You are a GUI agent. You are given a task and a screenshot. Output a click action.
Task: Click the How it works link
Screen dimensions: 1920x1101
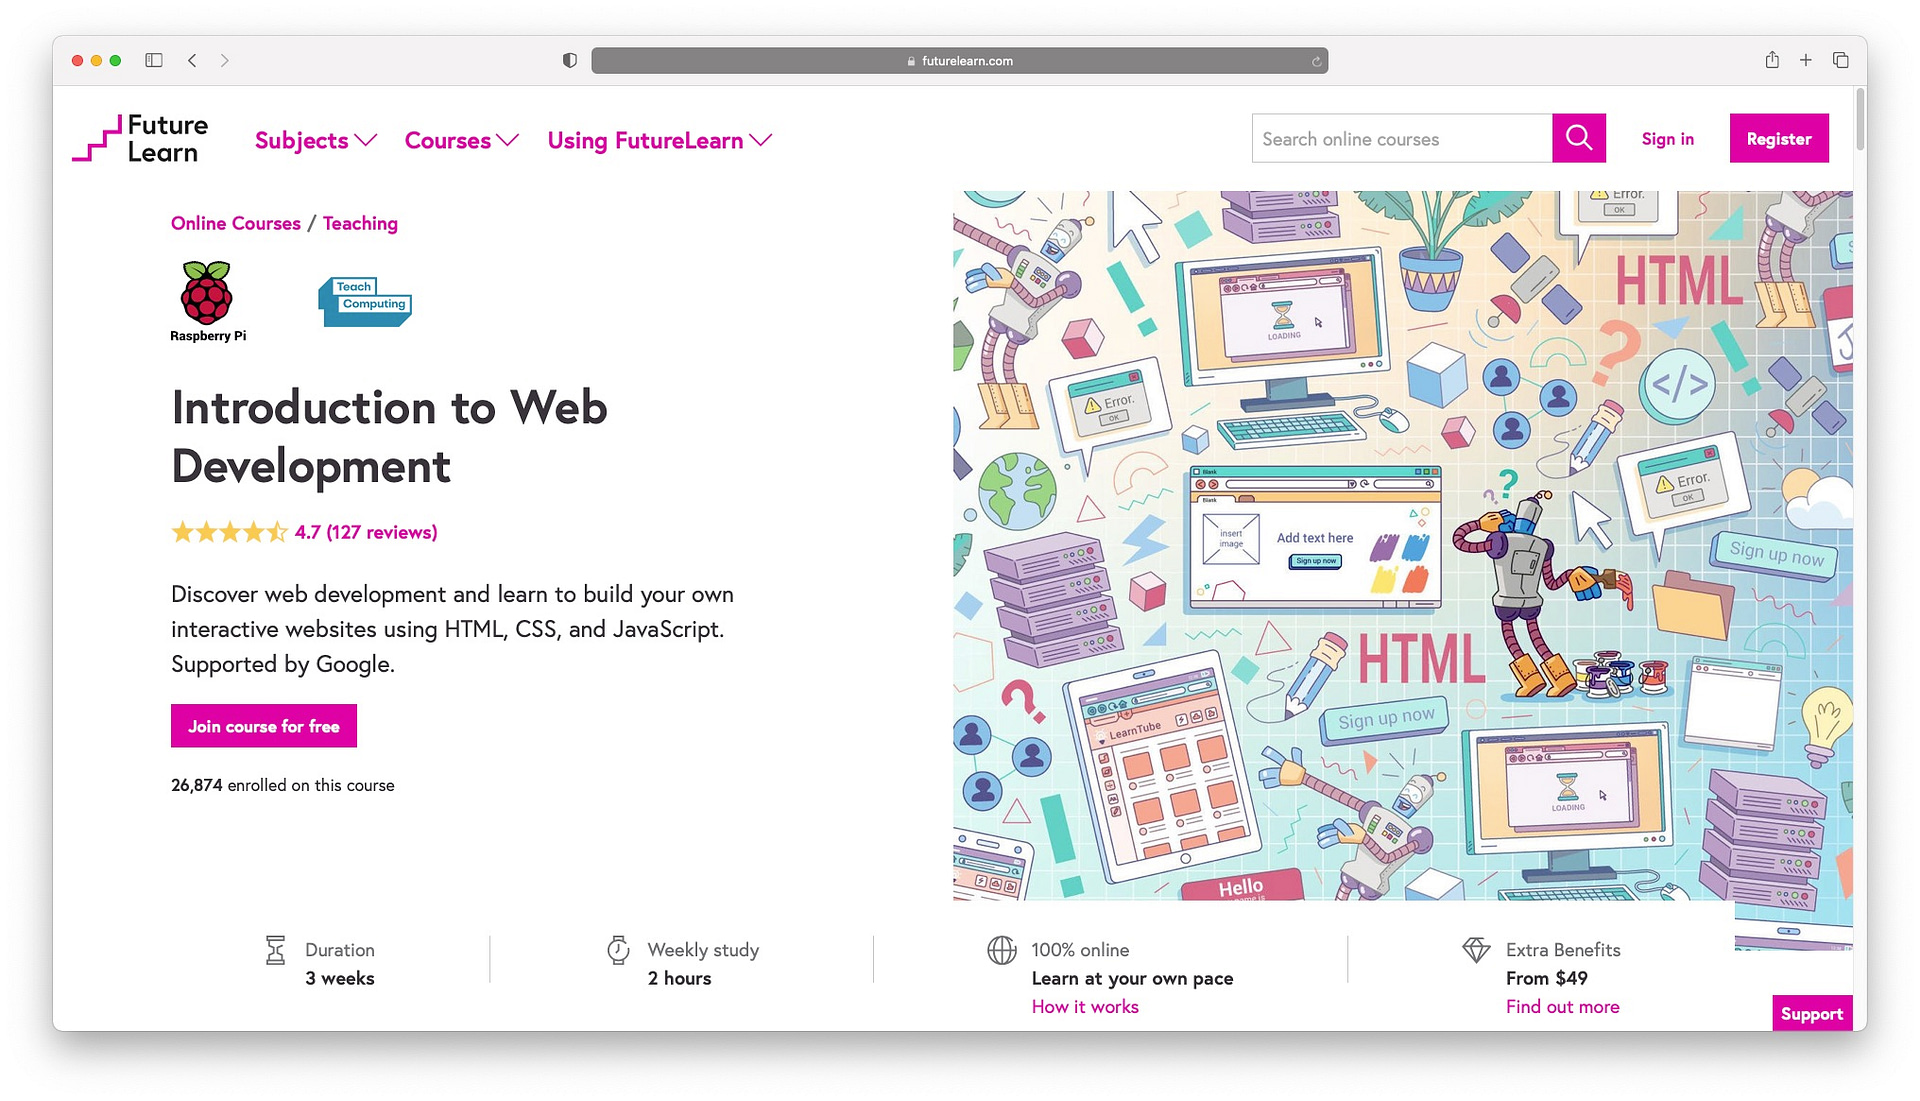point(1084,1006)
